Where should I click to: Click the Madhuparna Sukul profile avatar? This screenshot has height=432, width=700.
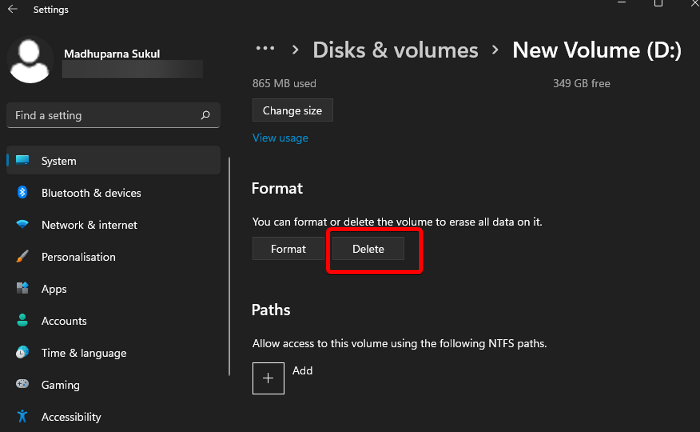click(x=30, y=60)
